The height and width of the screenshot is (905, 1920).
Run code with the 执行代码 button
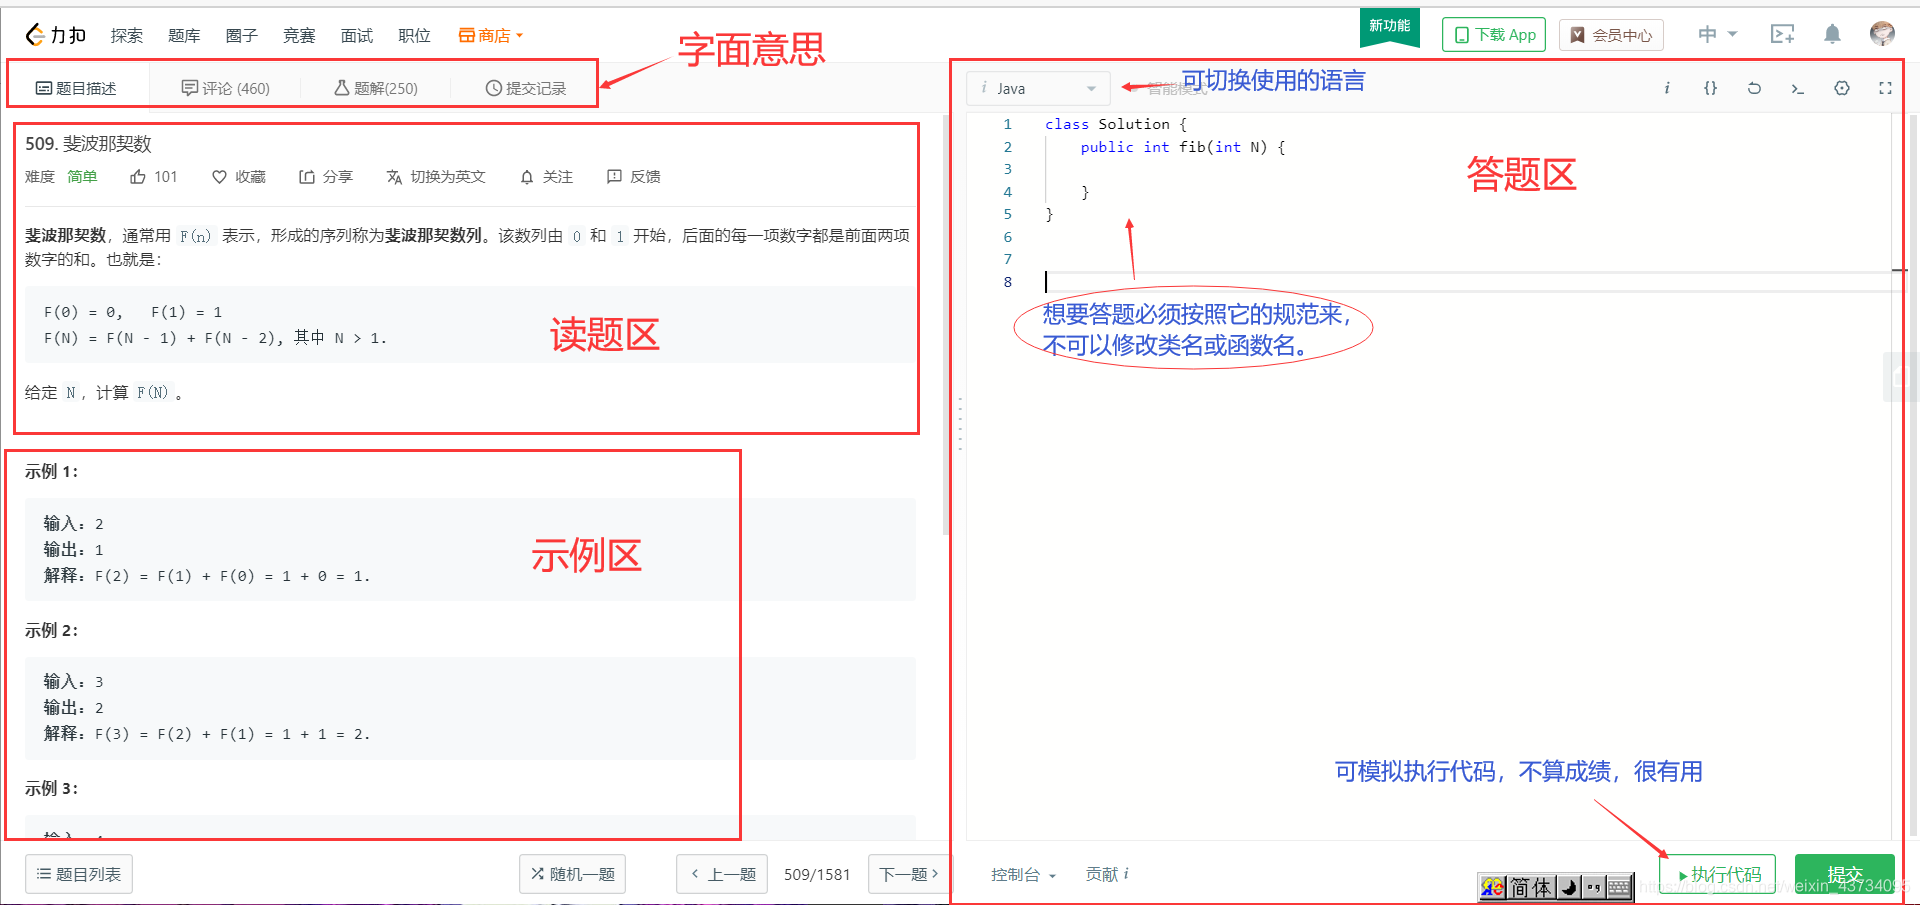pos(1717,873)
